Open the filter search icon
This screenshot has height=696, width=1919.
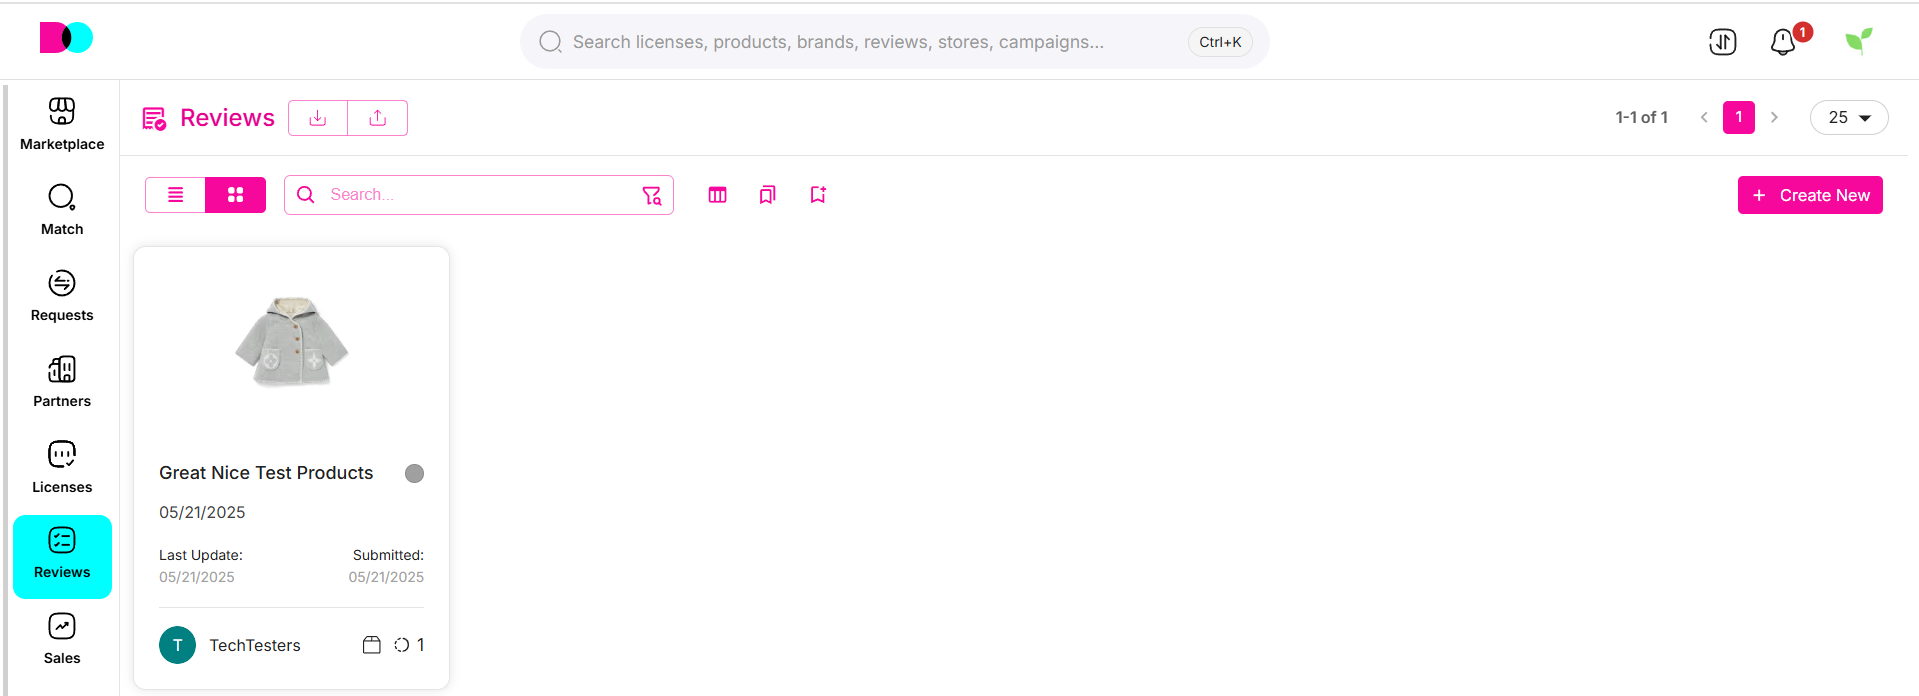click(x=652, y=195)
